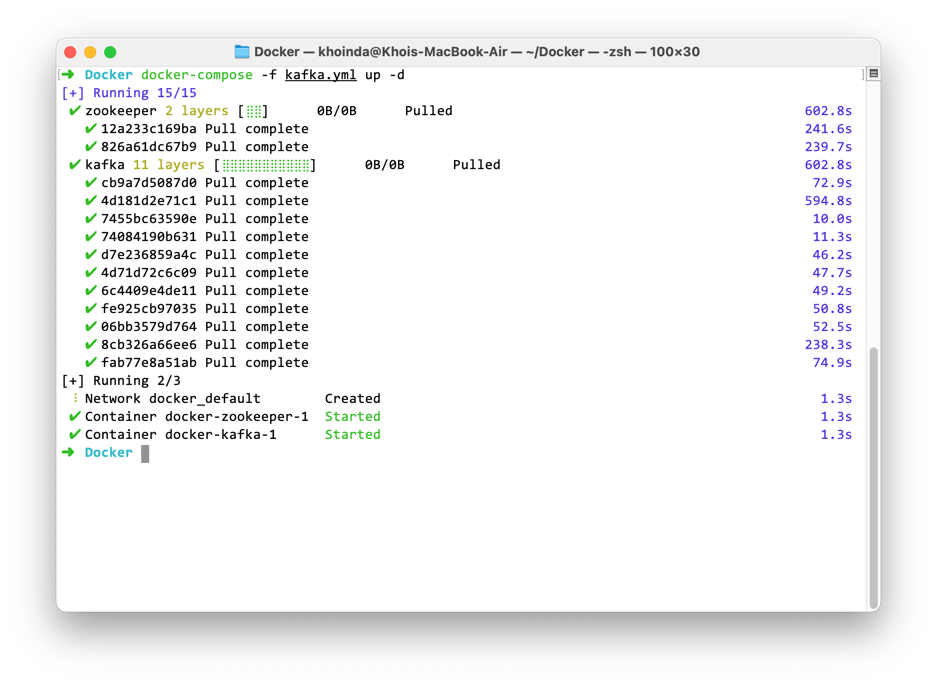Click the window title text in title bar

(476, 52)
